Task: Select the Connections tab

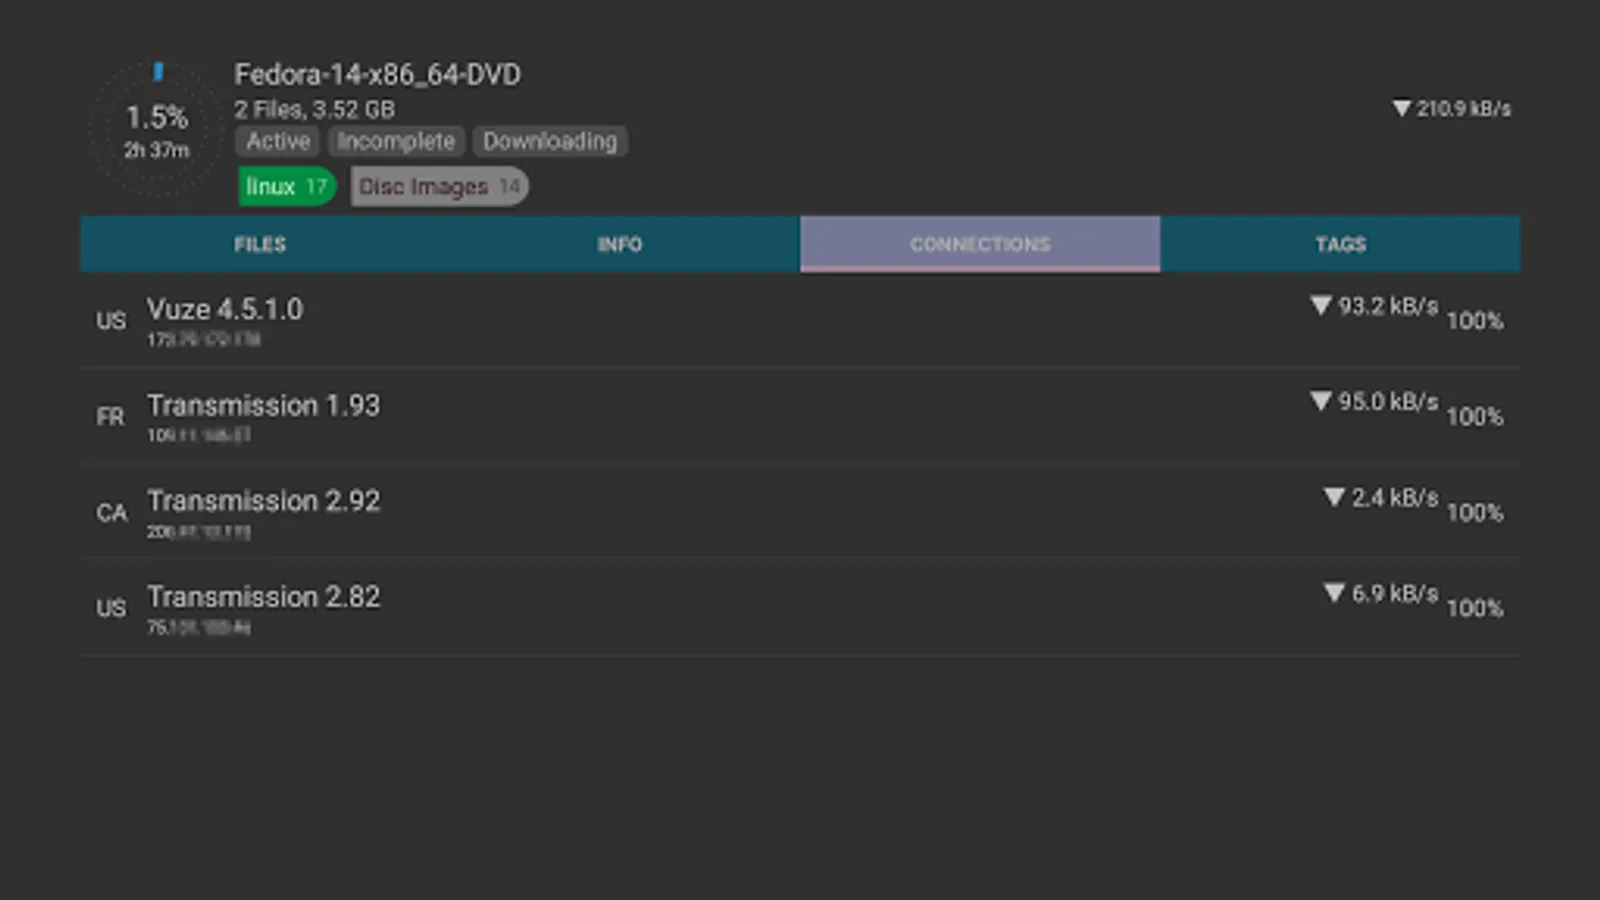Action: 980,244
